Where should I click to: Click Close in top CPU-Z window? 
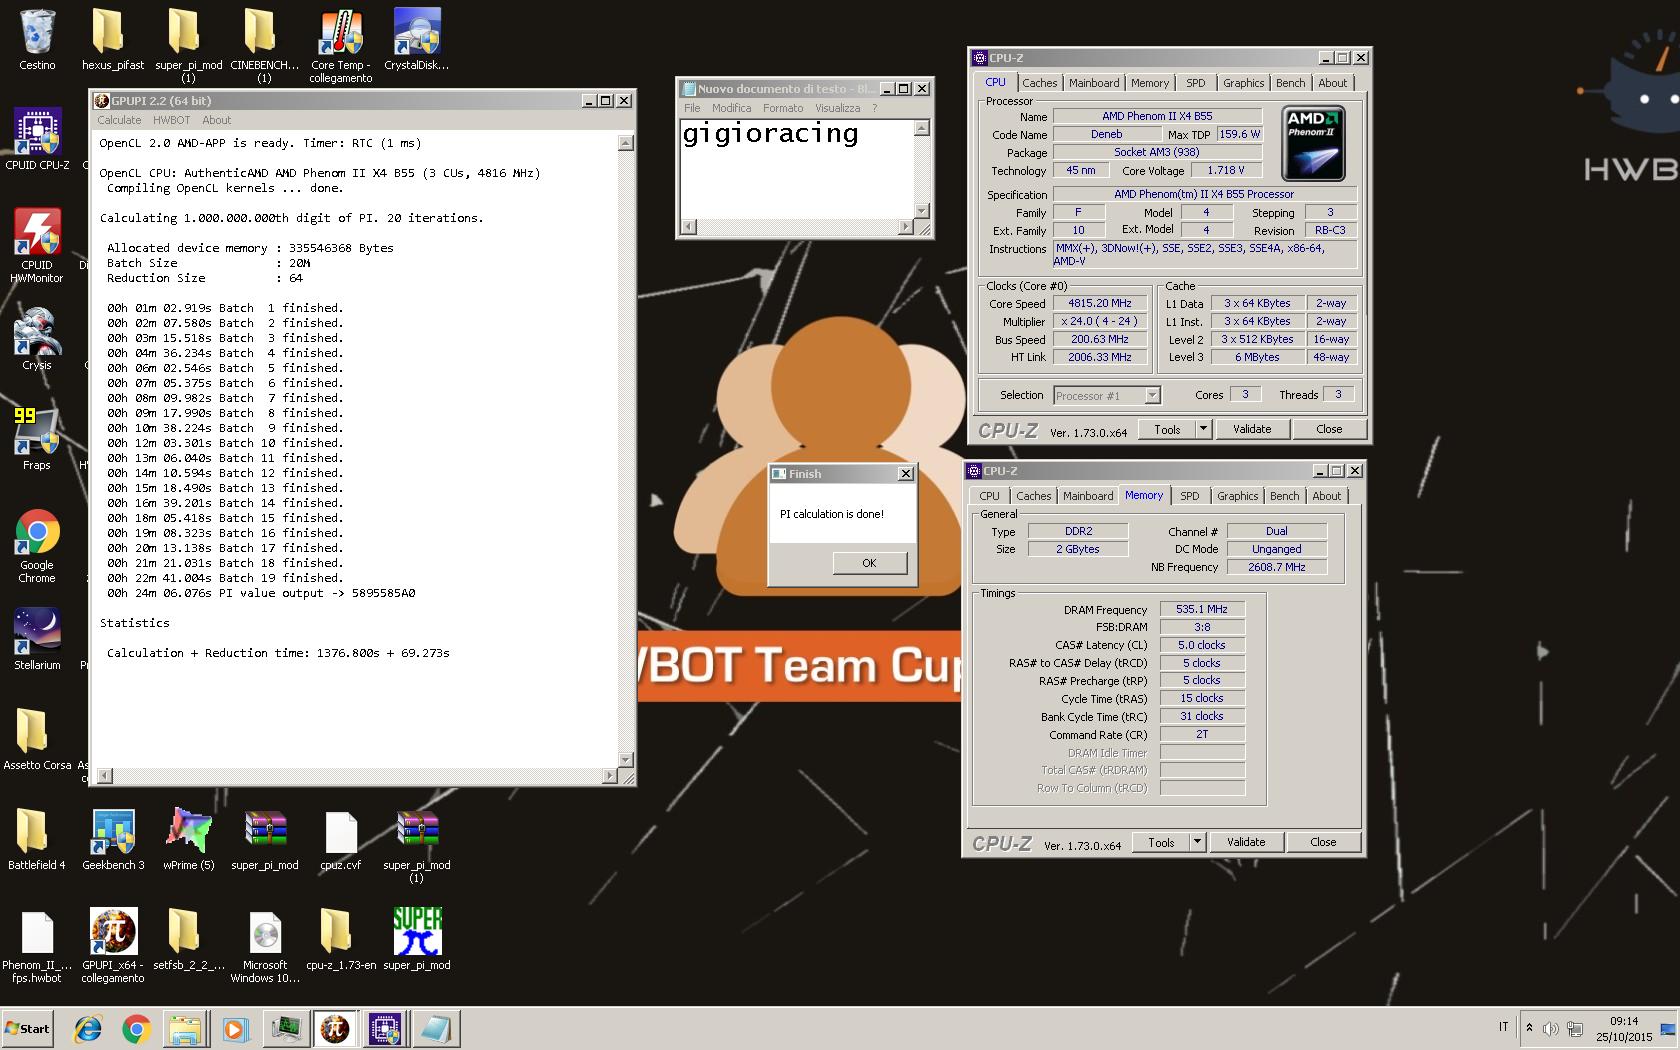1329,429
